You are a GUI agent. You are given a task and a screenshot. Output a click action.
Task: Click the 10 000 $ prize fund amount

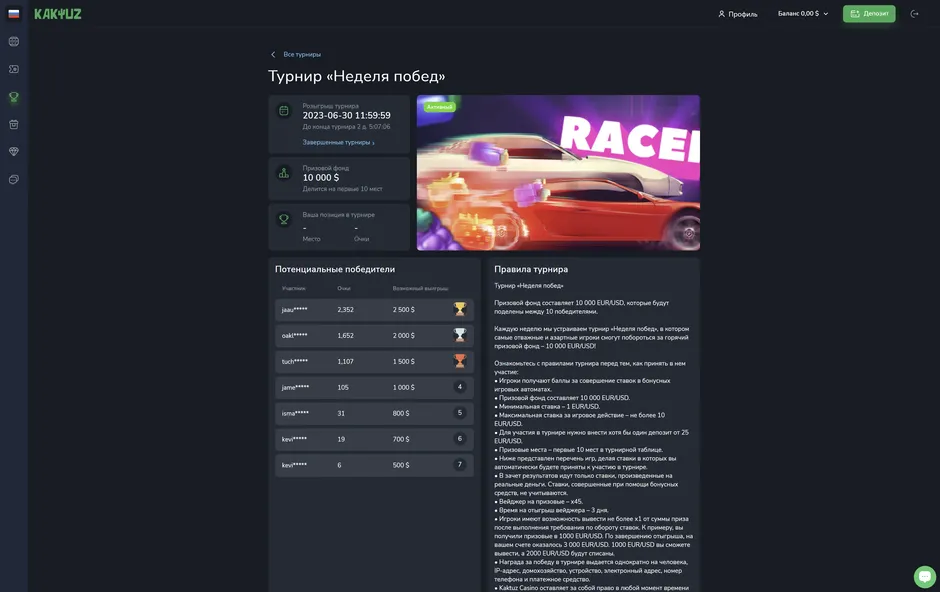(321, 178)
